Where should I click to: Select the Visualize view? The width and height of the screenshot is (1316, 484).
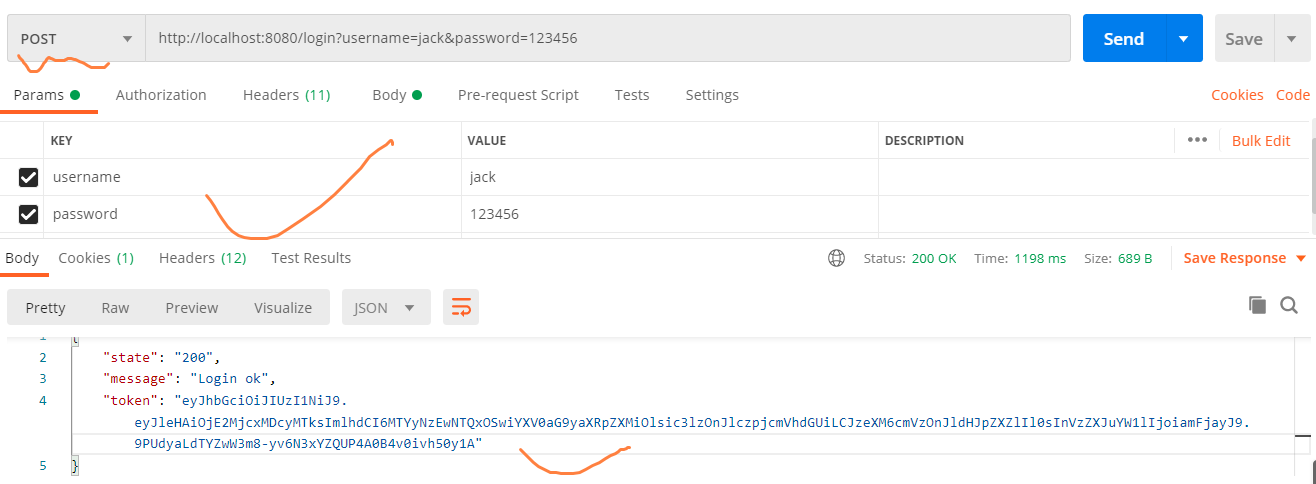tap(283, 308)
